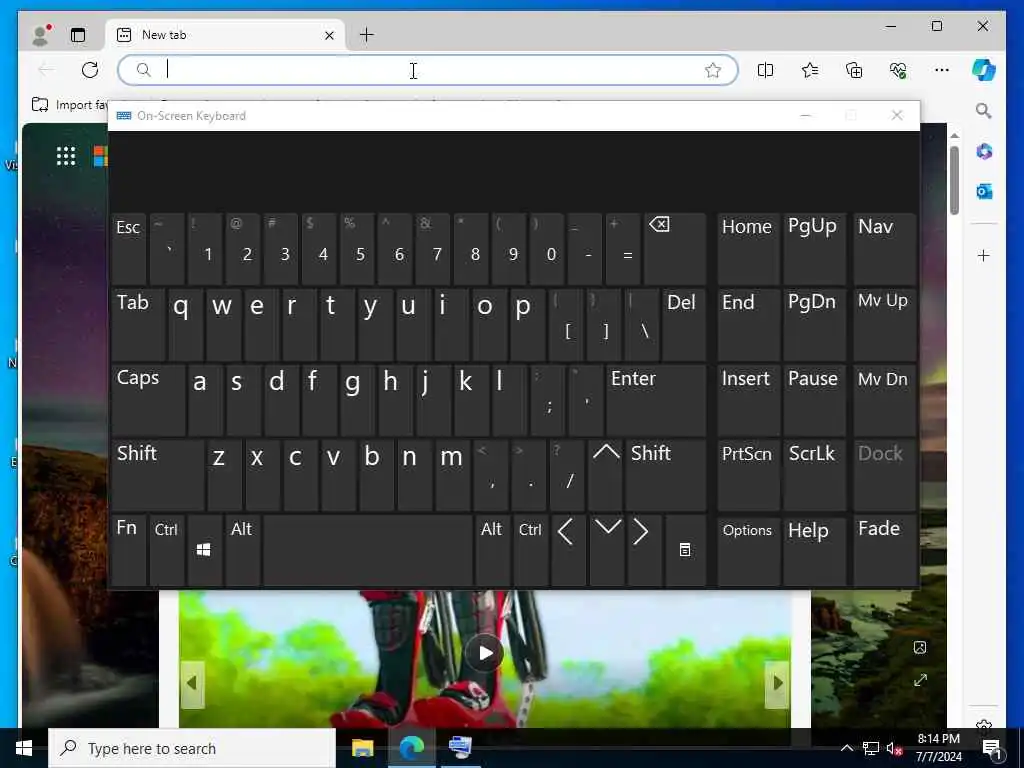Go to next carousel slide
This screenshot has width=1024, height=768.
coord(777,684)
